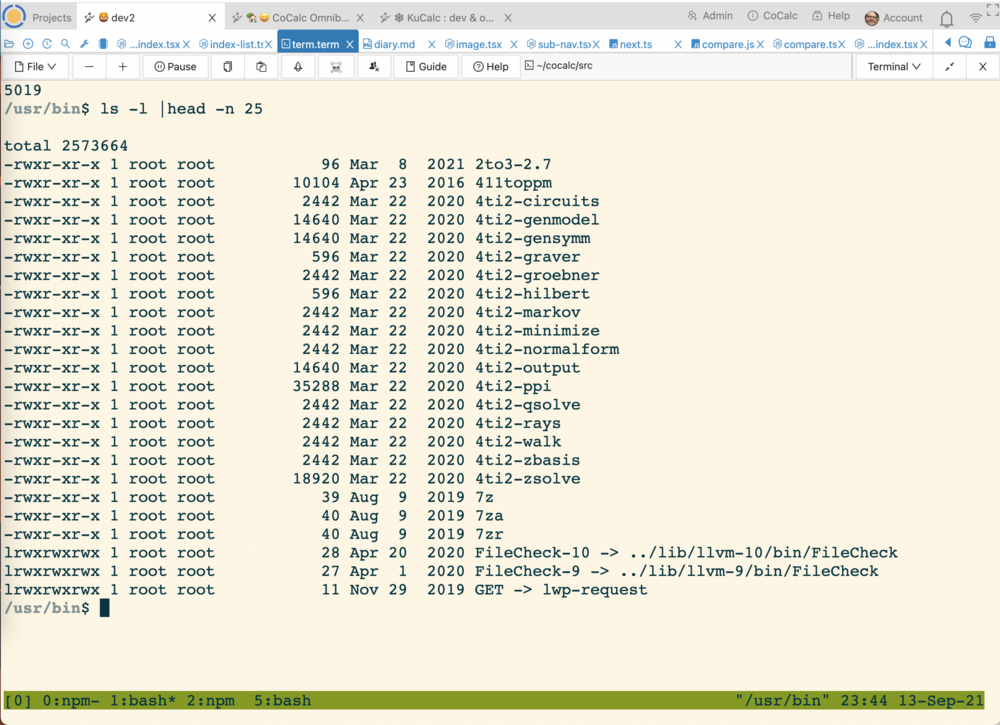Open the project settings wrench icon
This screenshot has width=1000, height=725.
85,44
